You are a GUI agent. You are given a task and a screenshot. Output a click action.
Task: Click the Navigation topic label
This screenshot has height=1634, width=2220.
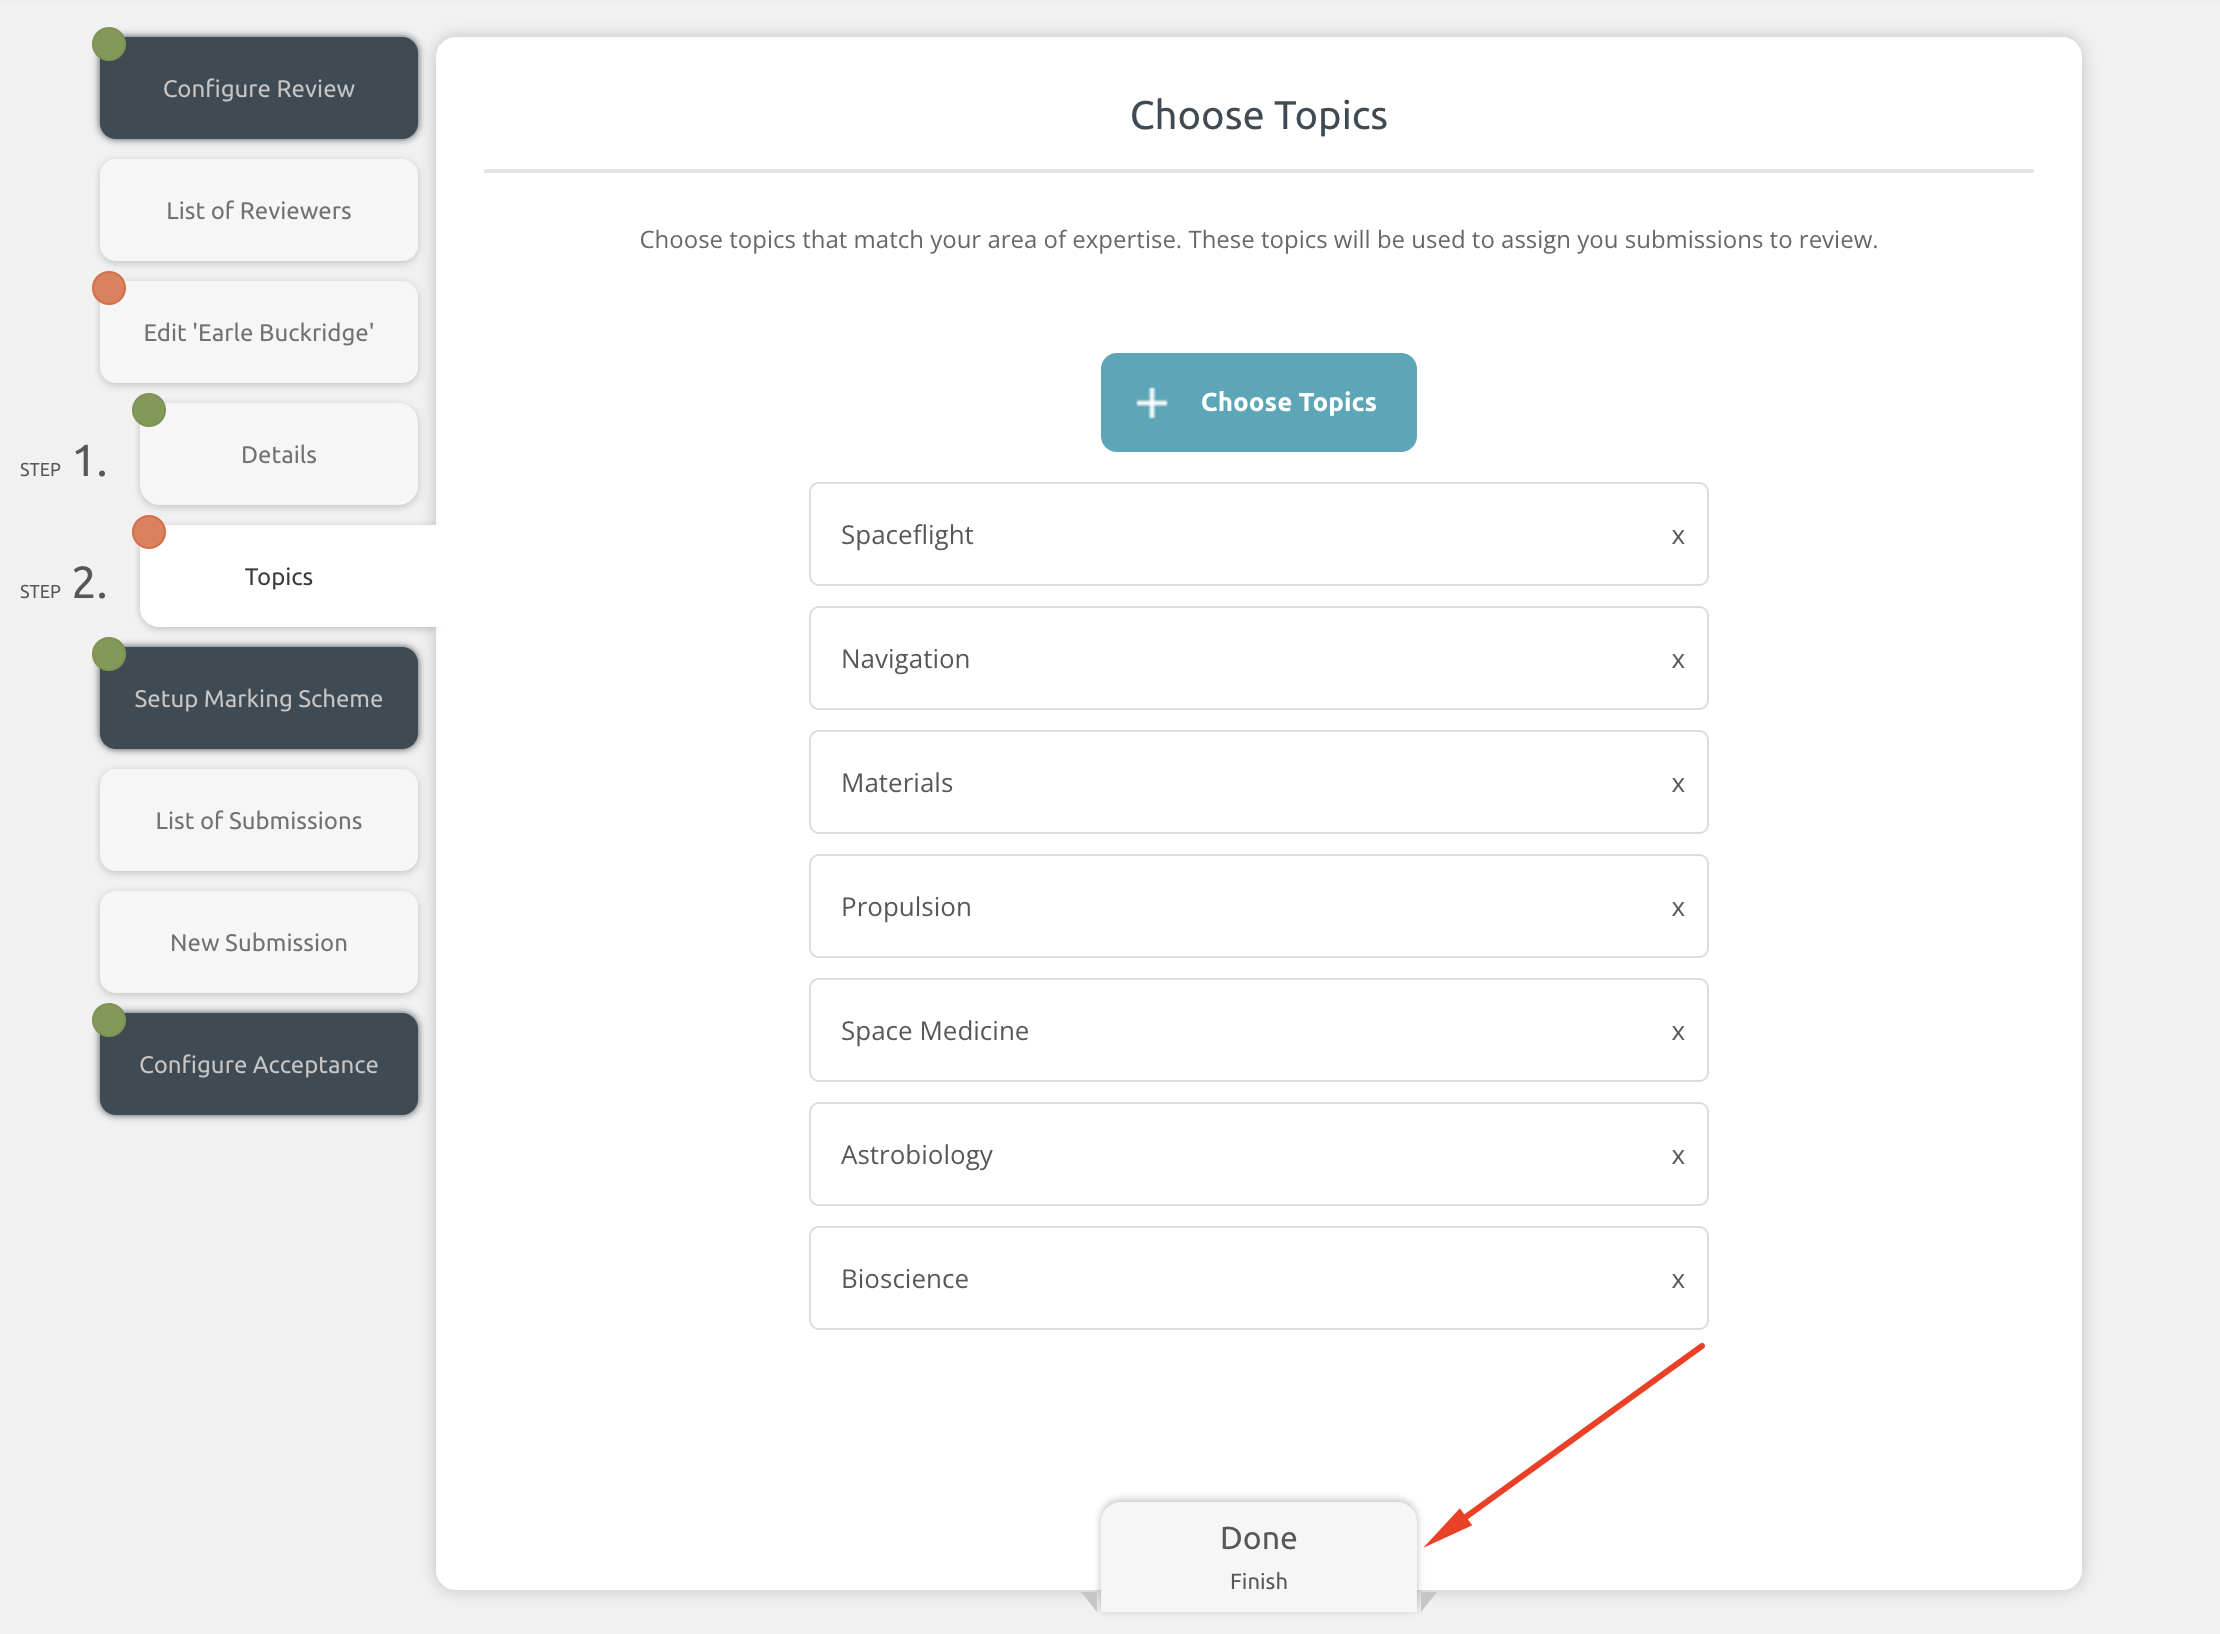point(905,659)
